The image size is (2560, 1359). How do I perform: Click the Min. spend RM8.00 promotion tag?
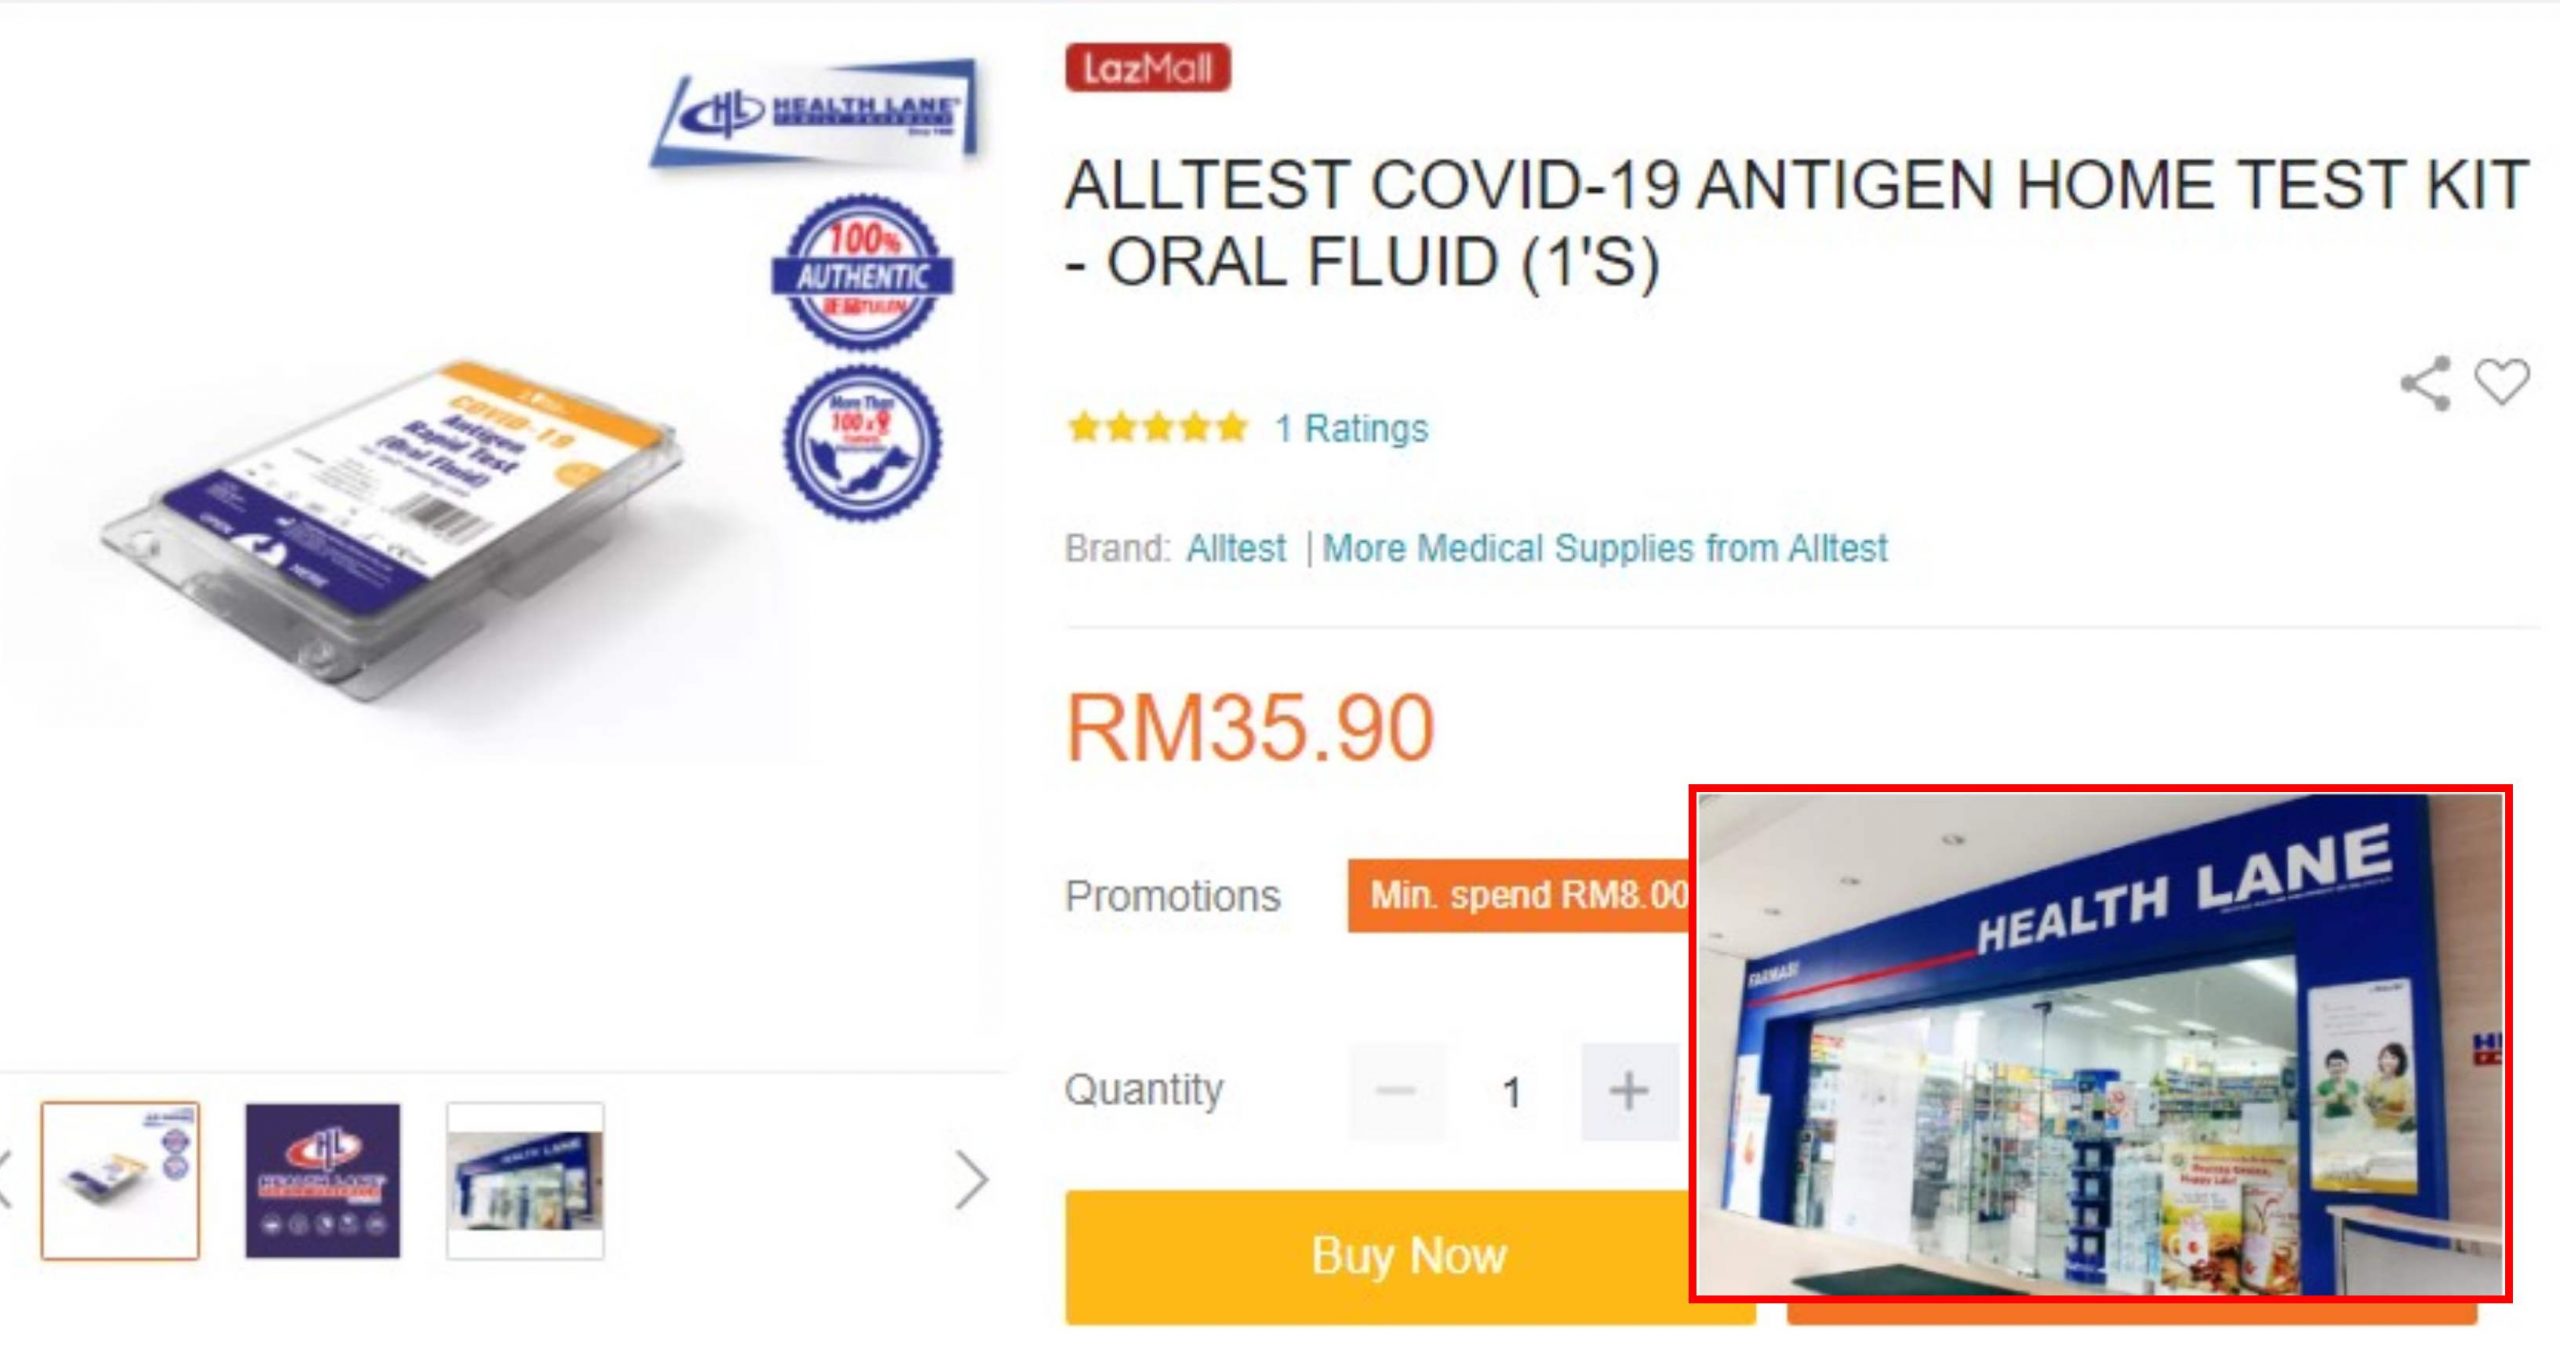pyautogui.click(x=1518, y=895)
